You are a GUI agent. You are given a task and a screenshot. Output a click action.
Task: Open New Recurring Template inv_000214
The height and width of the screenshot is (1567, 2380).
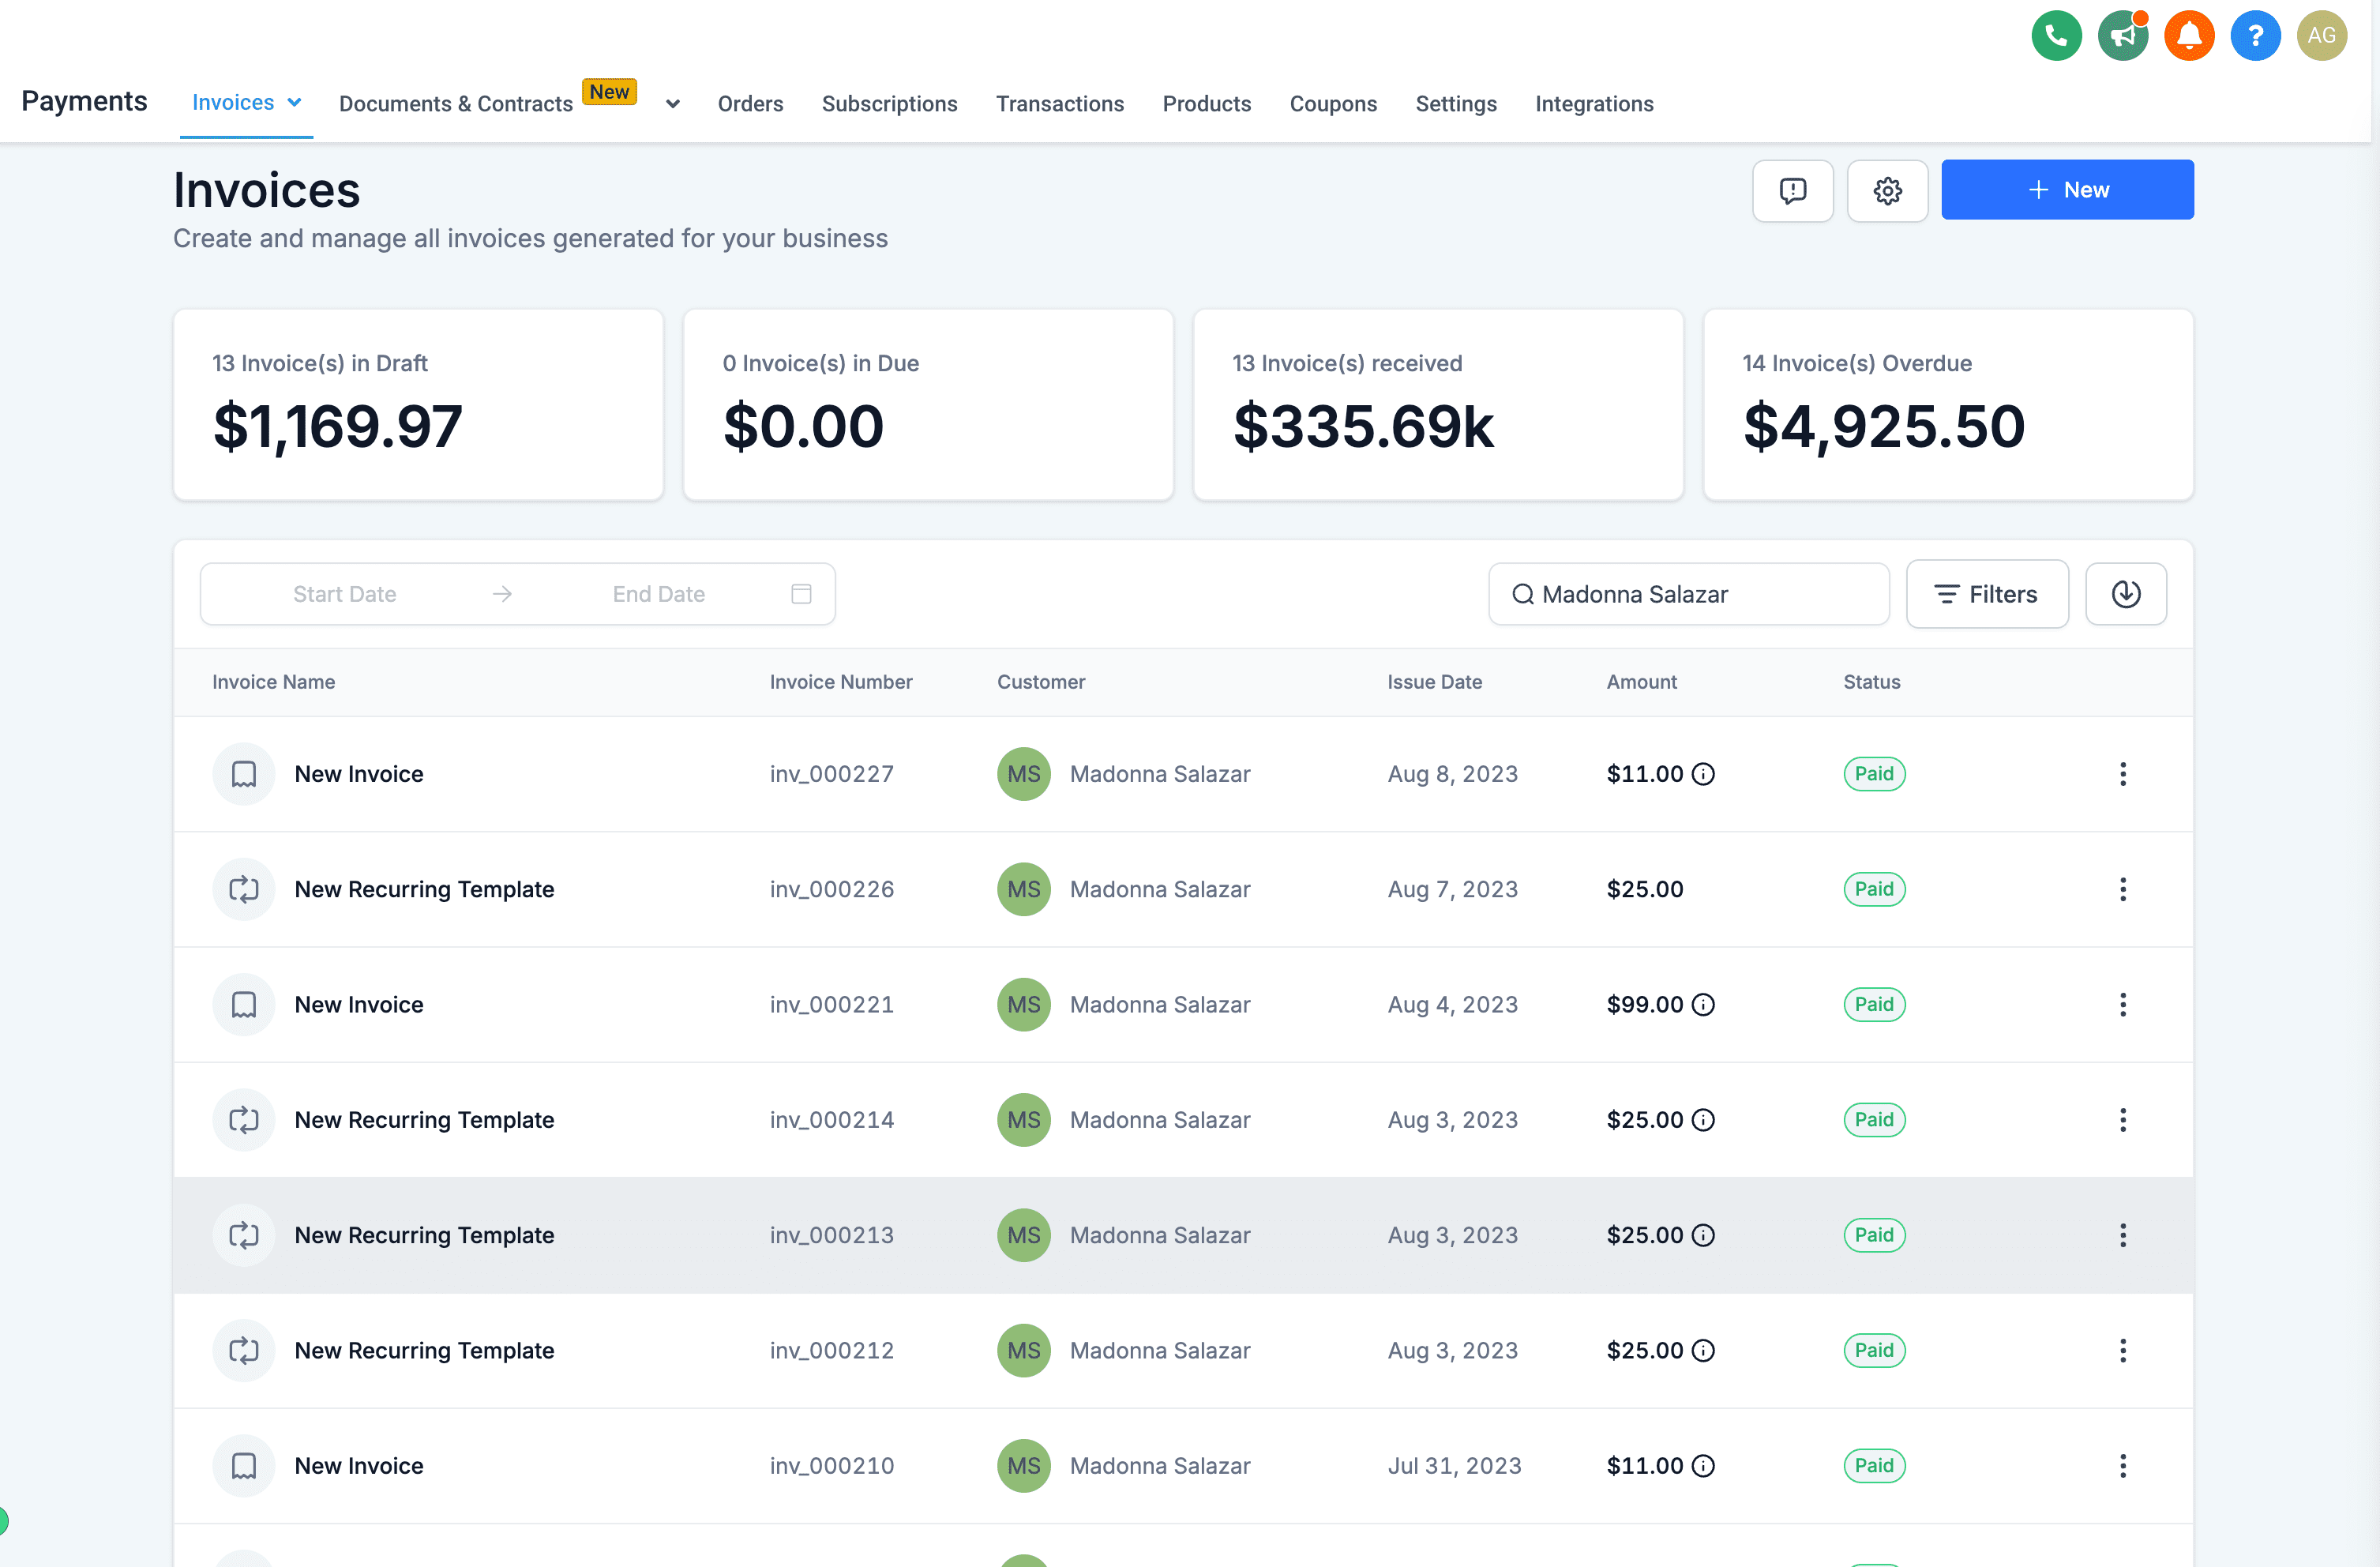424,1120
